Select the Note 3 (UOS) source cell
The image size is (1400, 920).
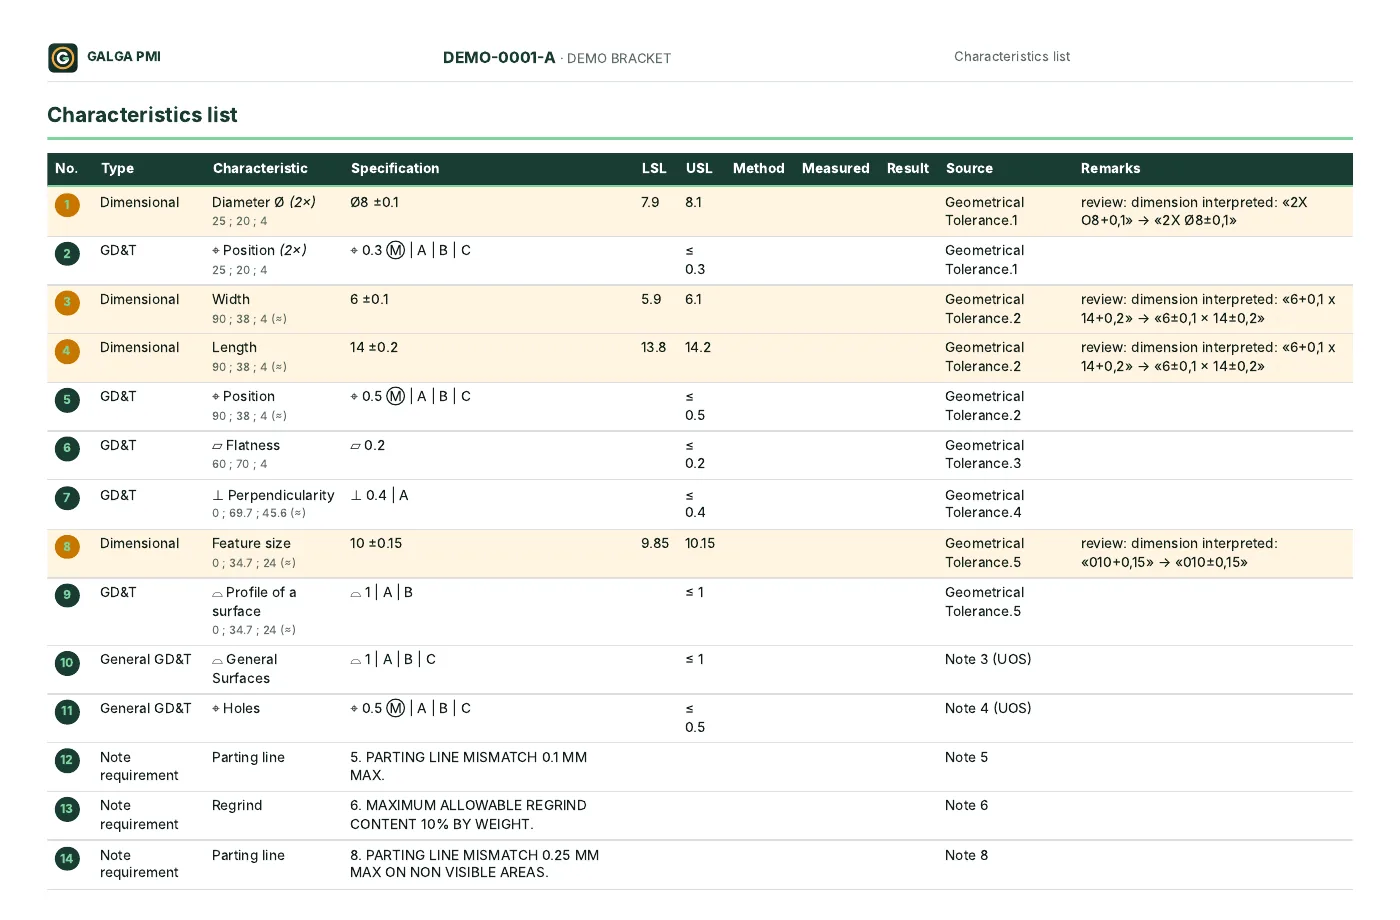click(x=988, y=660)
